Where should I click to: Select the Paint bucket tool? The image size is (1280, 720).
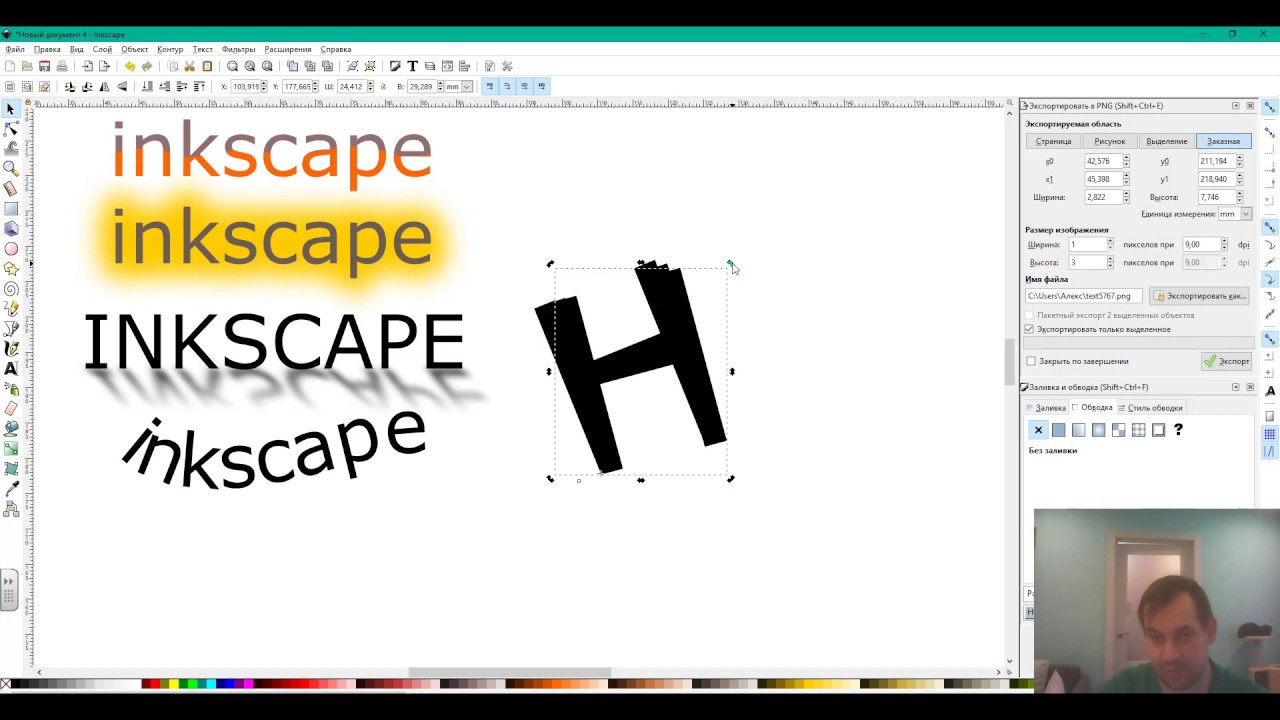pos(11,428)
